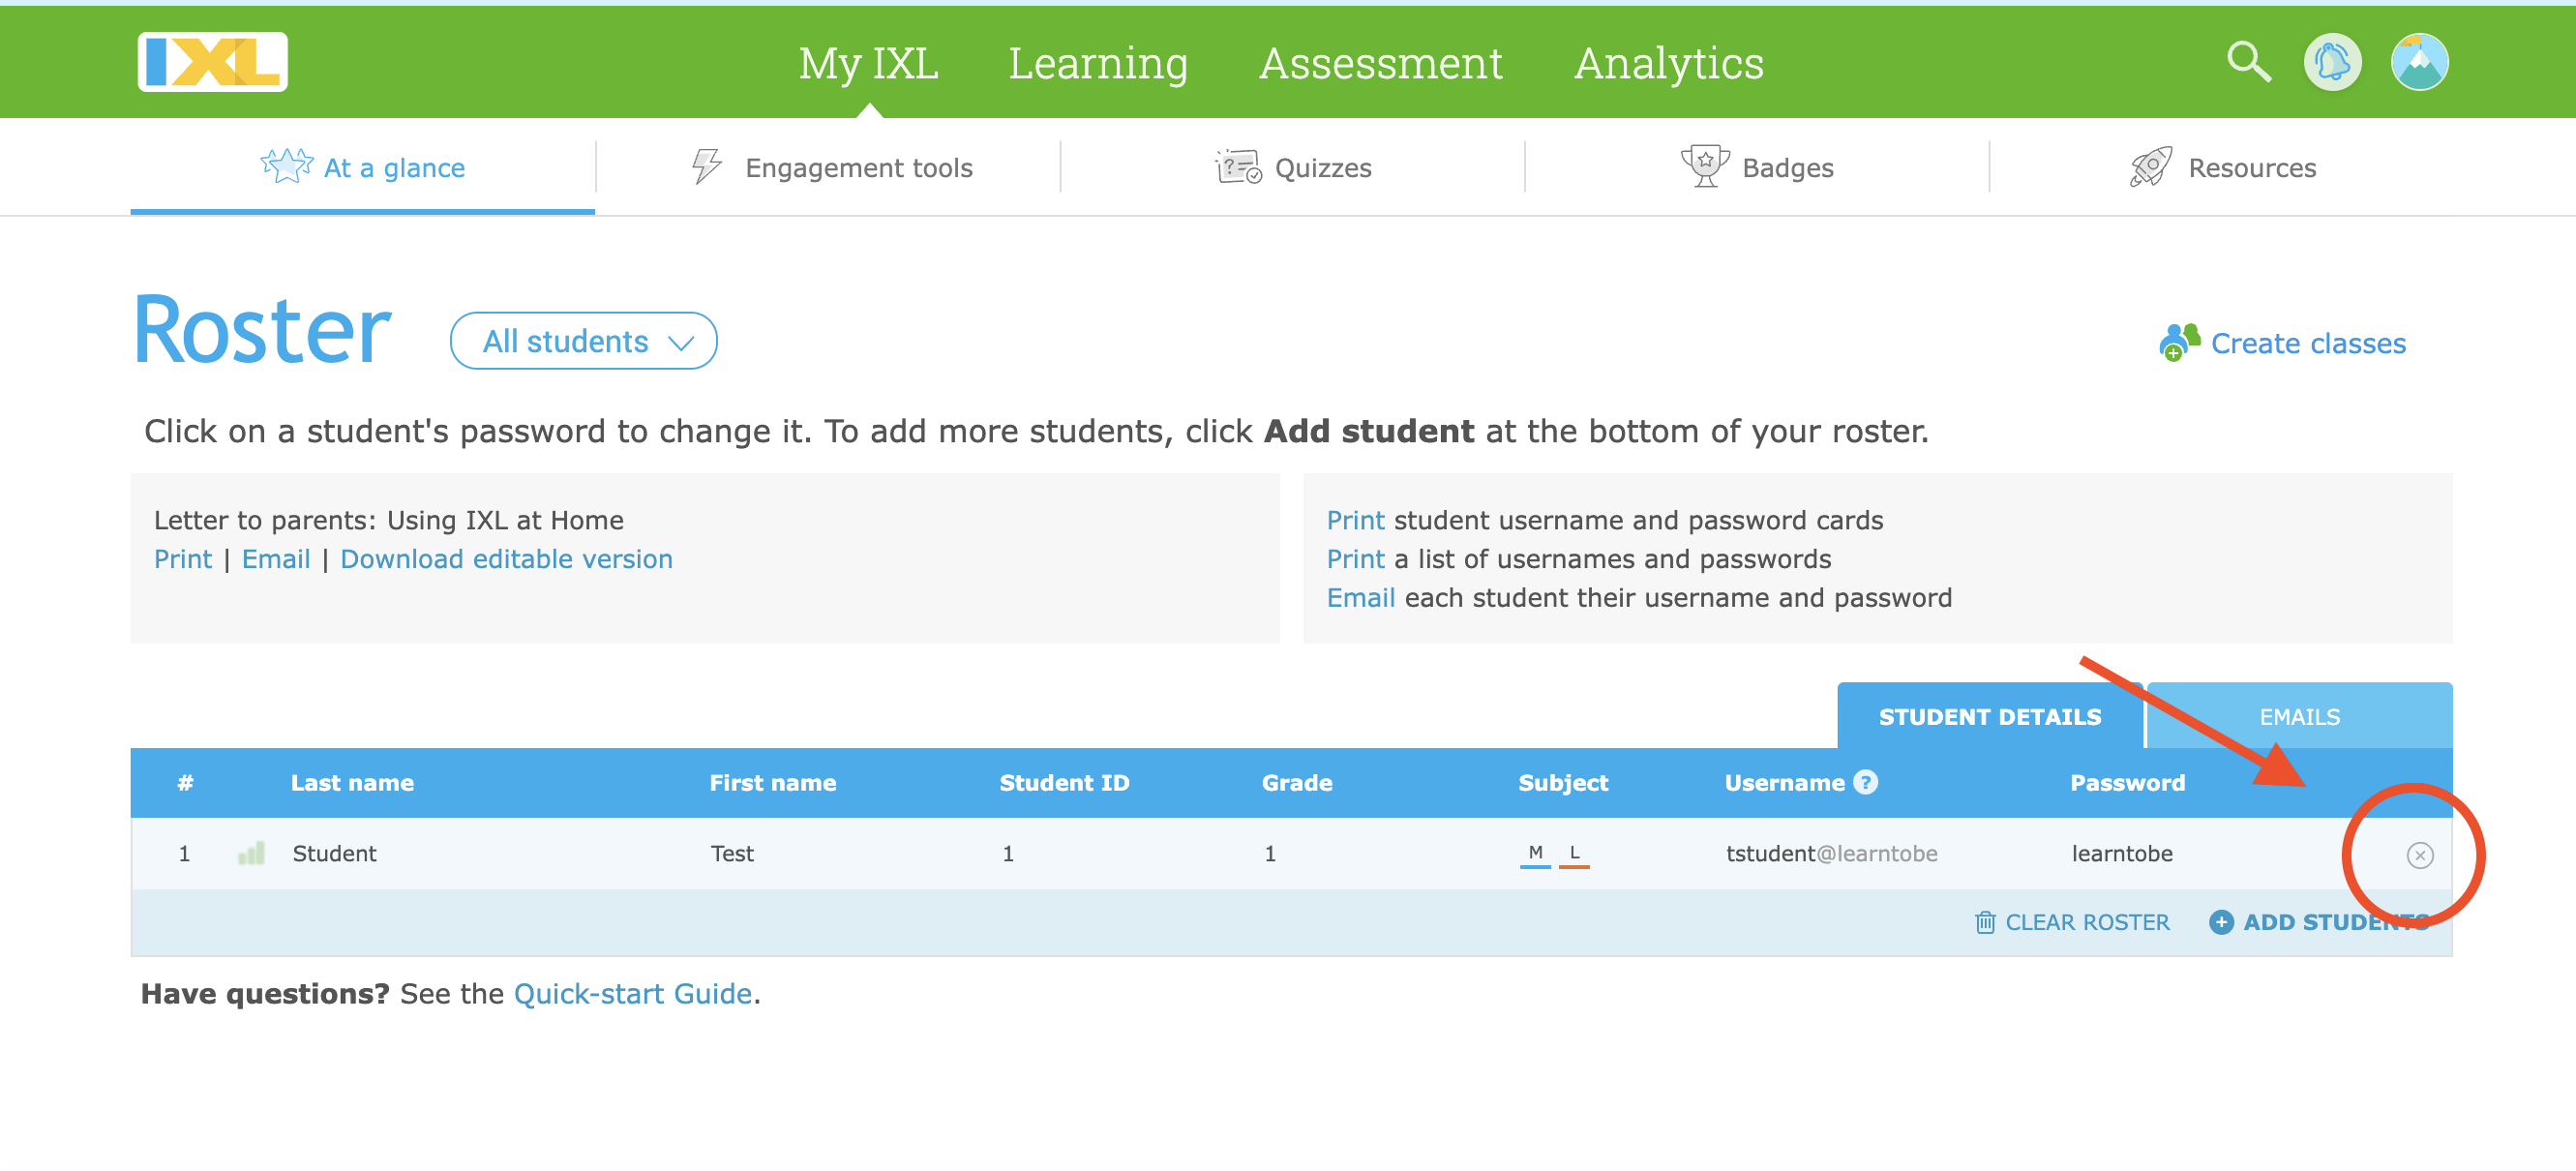
Task: Open the search magnifier icon
Action: coord(2247,62)
